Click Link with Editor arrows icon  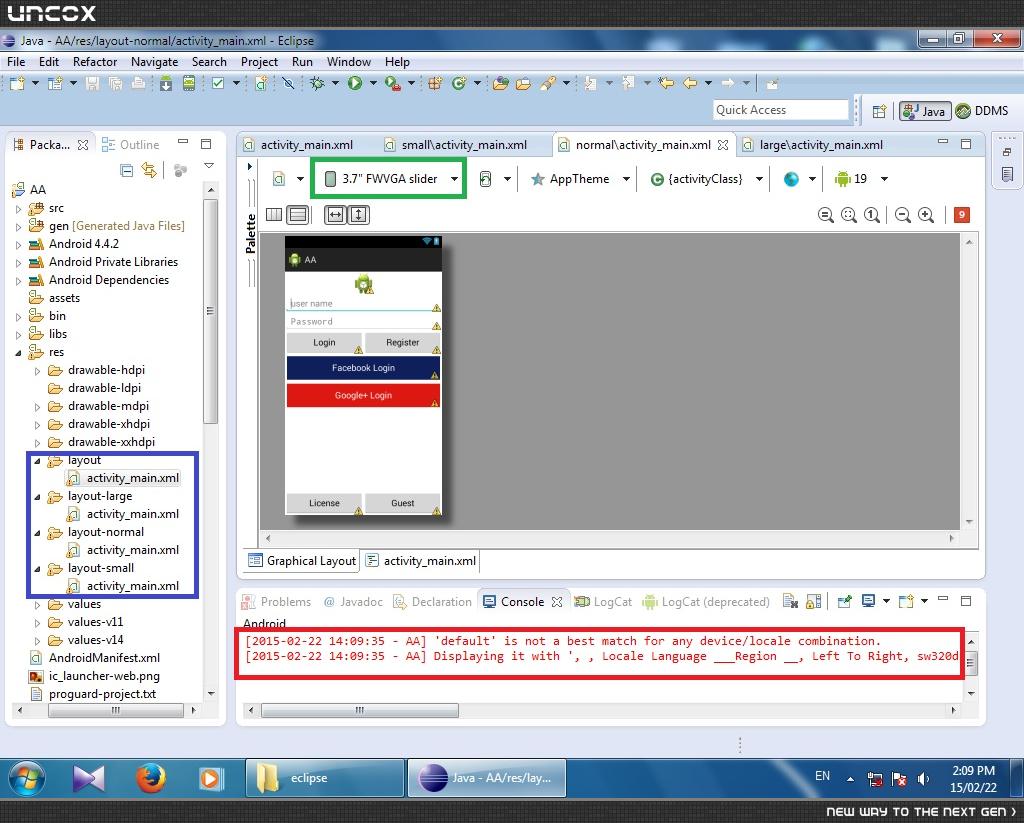click(150, 170)
